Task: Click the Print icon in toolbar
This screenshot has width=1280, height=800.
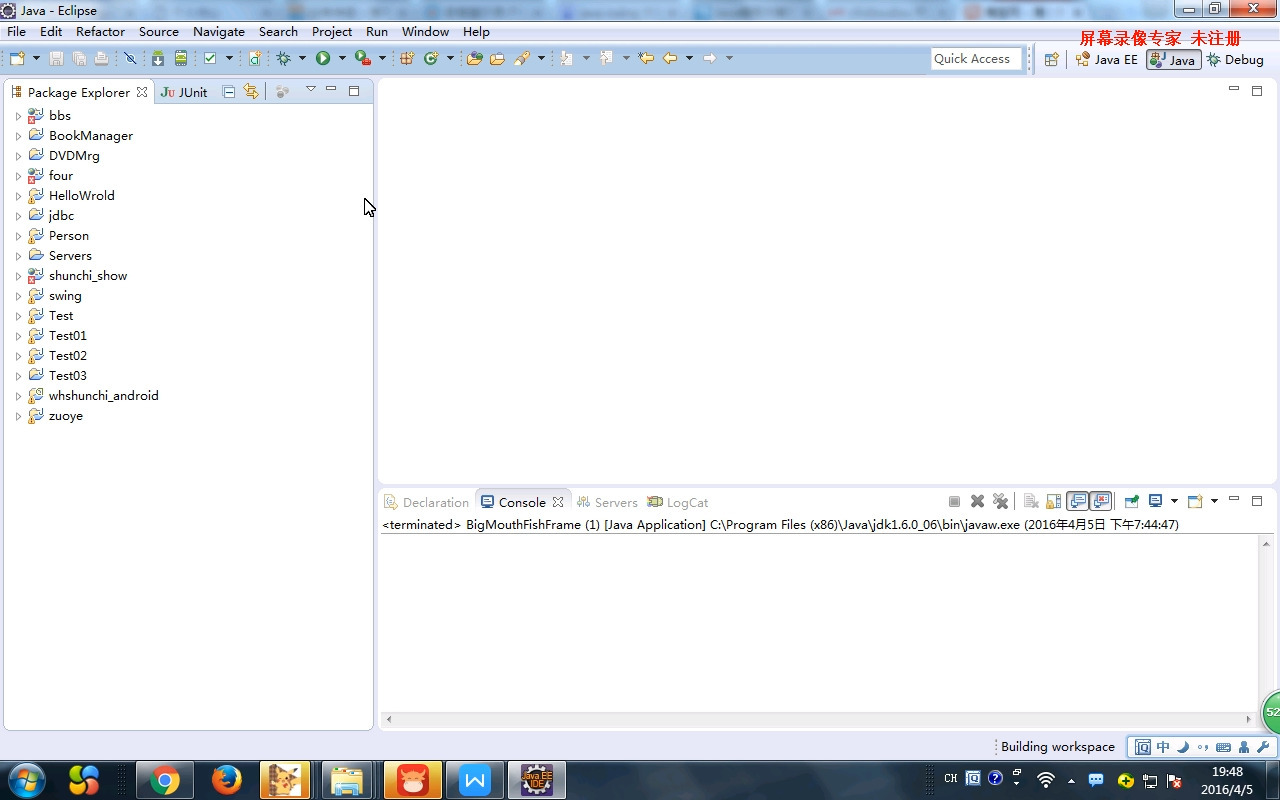Action: [101, 59]
